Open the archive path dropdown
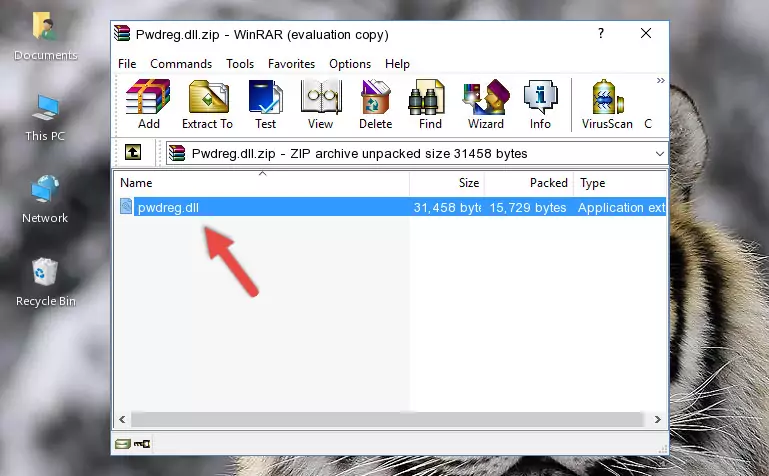Viewport: 769px width, 476px height. pyautogui.click(x=660, y=154)
